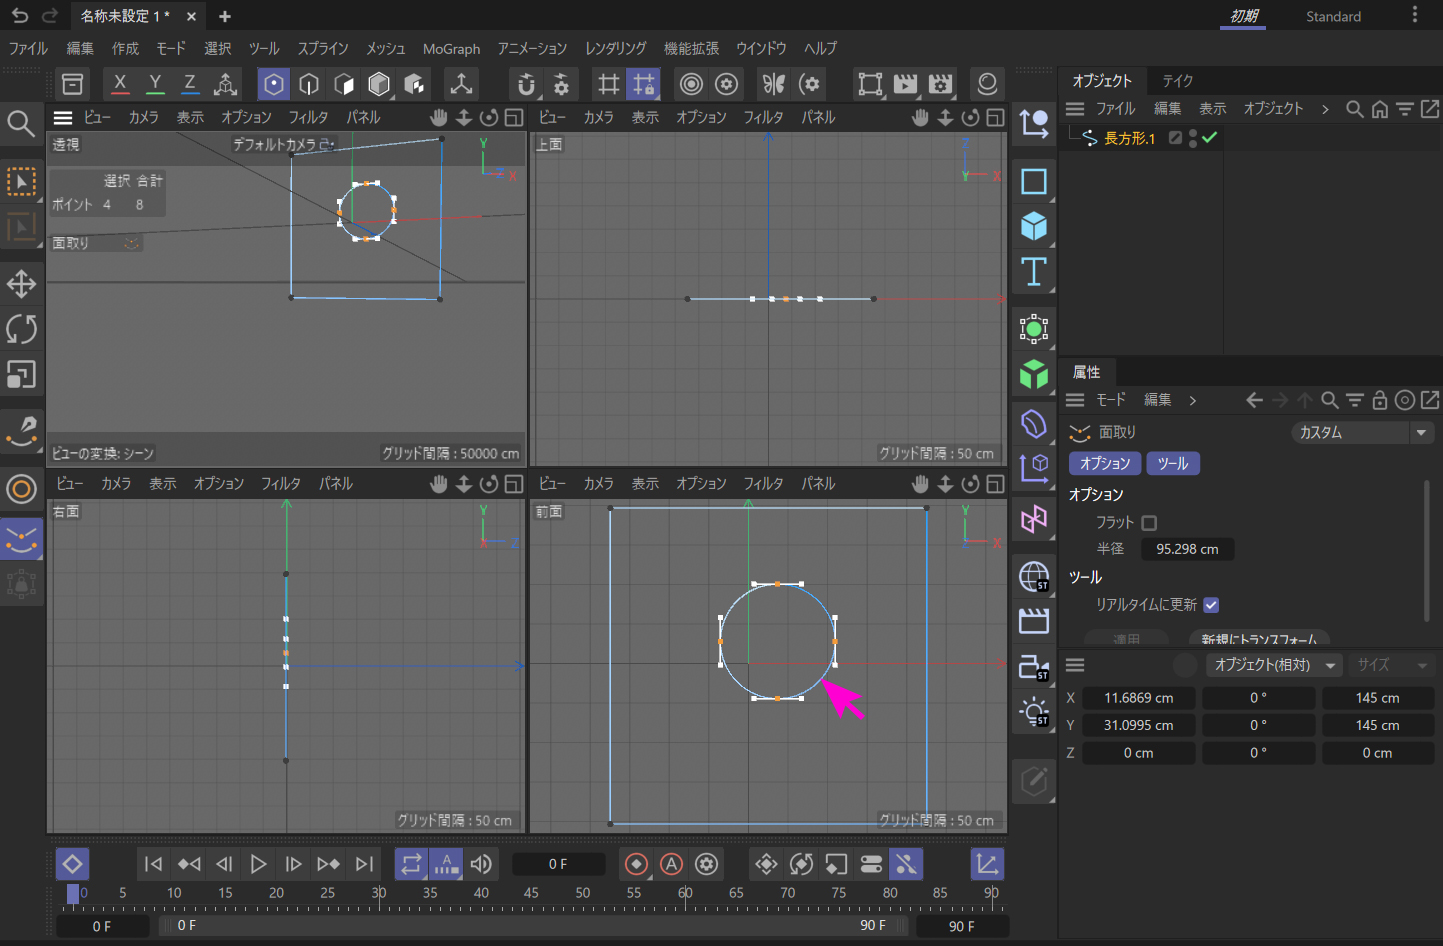Select the Scale tool in left toolbar
This screenshot has width=1443, height=946.
pos(21,375)
